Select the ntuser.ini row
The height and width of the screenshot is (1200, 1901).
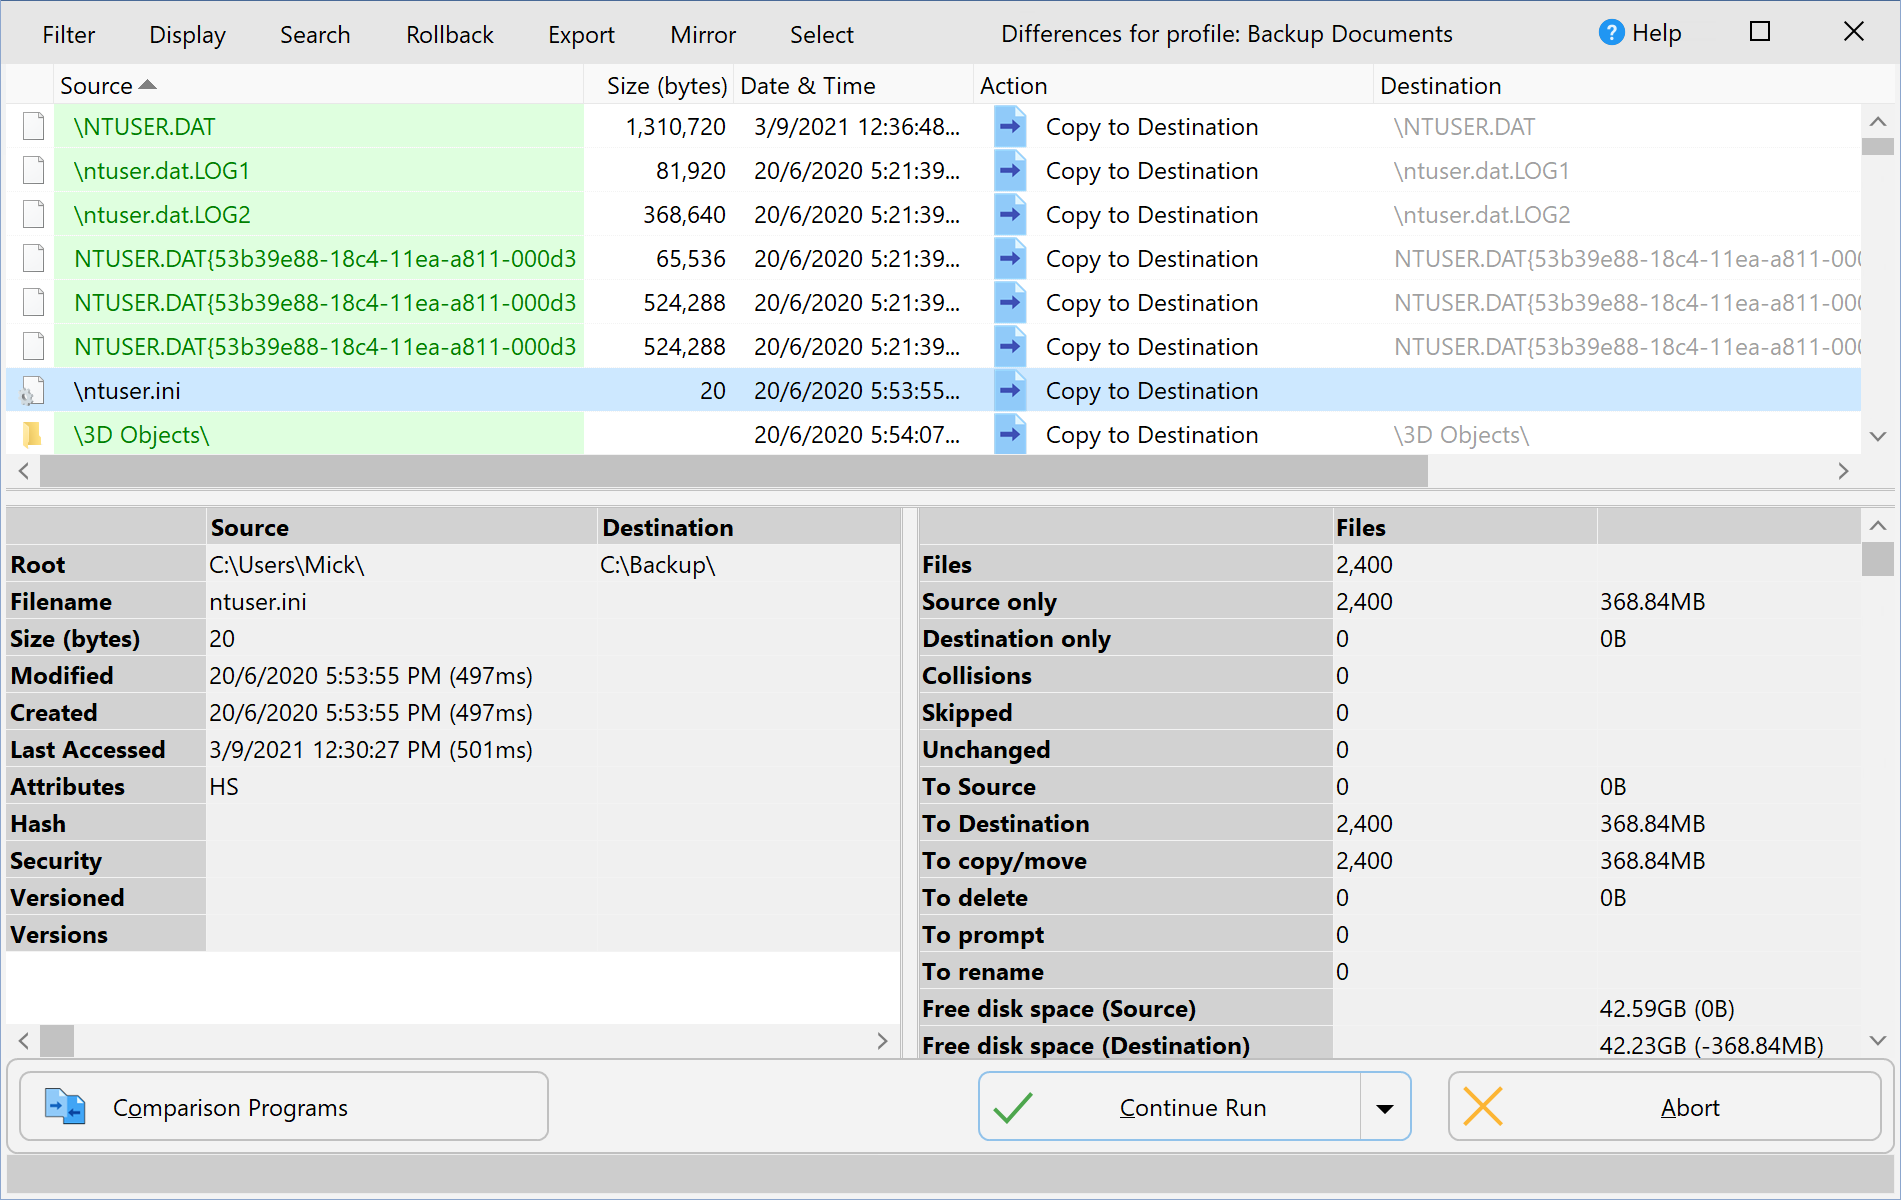pyautogui.click(x=300, y=390)
